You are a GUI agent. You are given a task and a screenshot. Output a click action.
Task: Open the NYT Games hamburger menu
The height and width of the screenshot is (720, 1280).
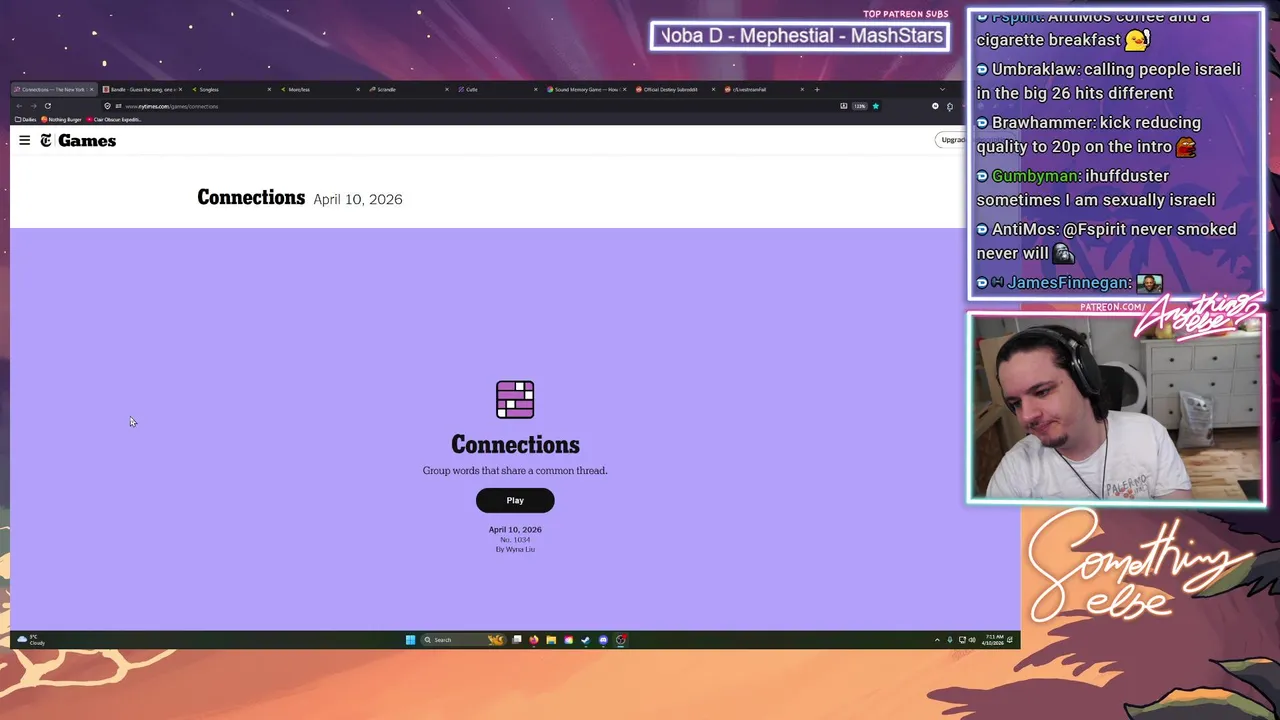(x=24, y=141)
